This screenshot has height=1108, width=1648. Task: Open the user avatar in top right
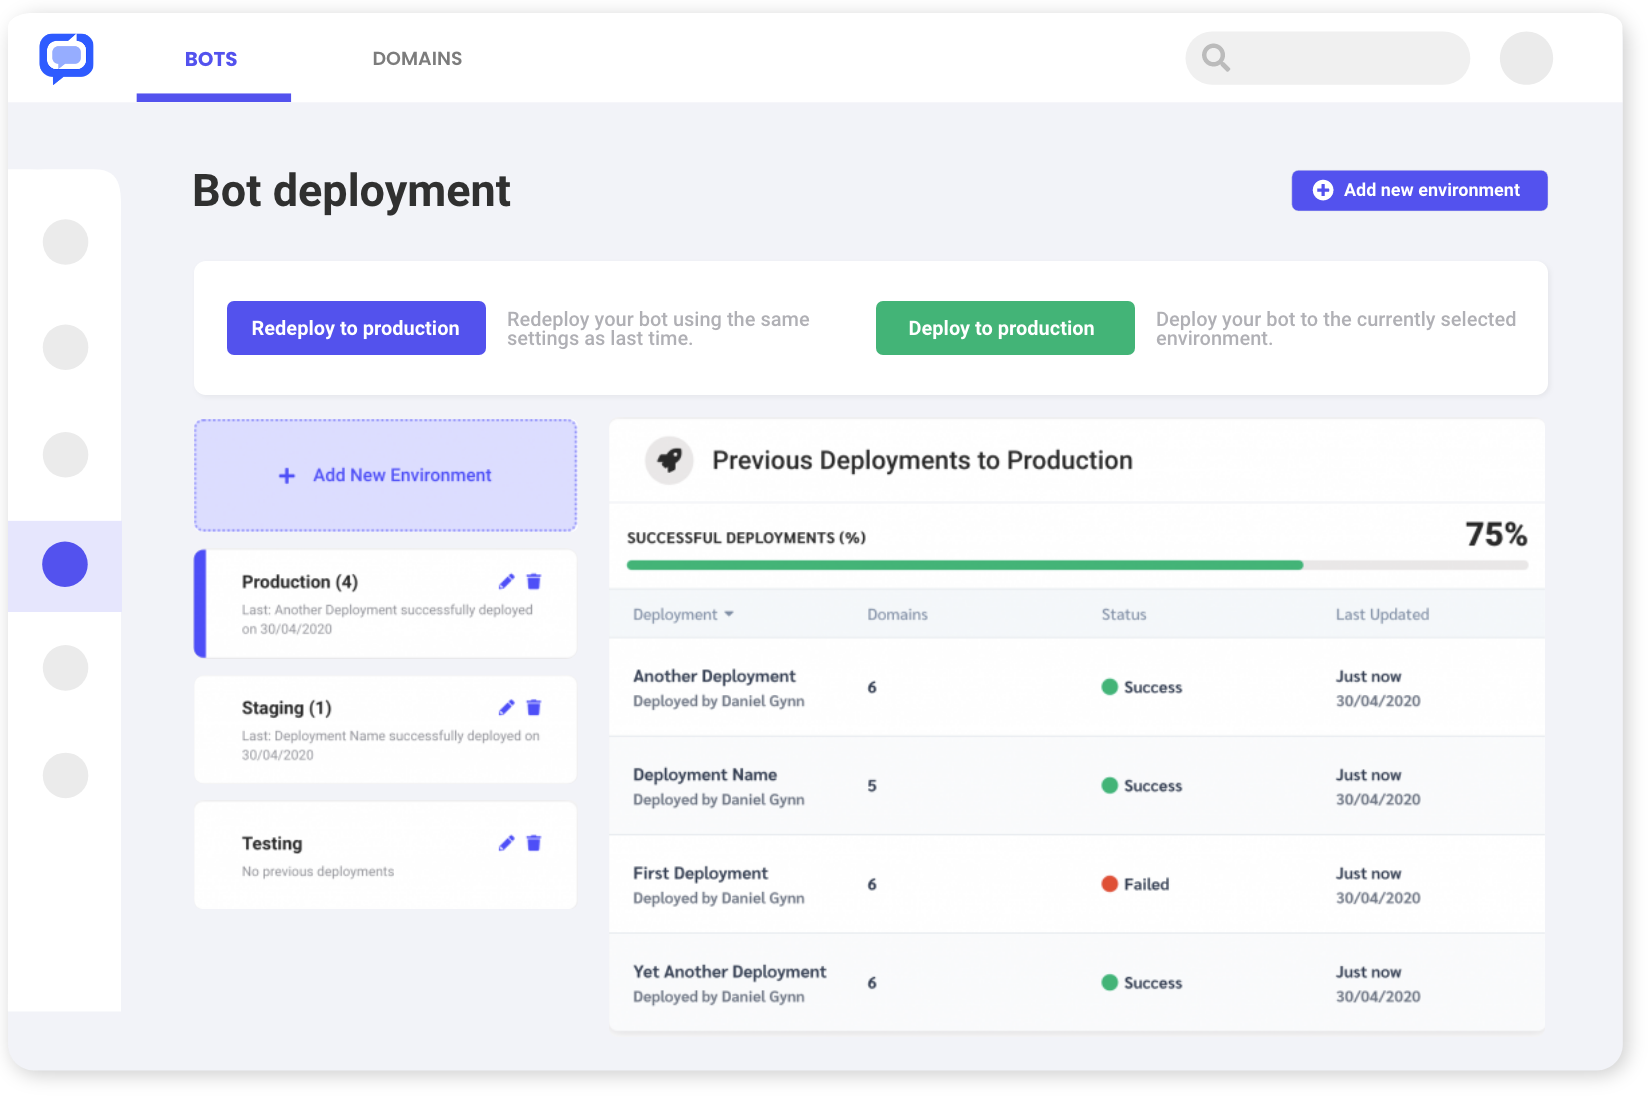tap(1525, 58)
